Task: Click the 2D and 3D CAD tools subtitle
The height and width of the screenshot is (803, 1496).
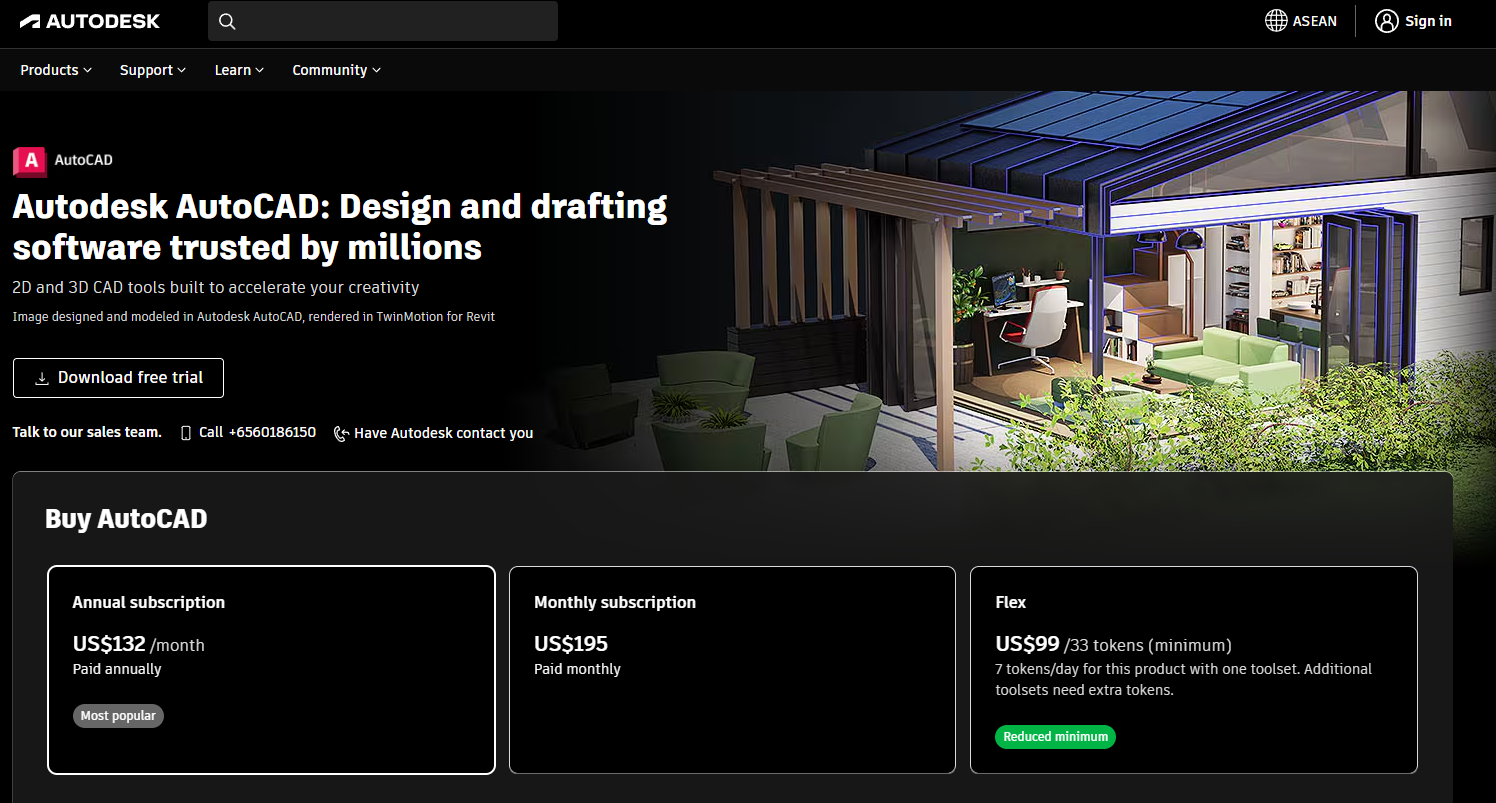Action: 216,288
